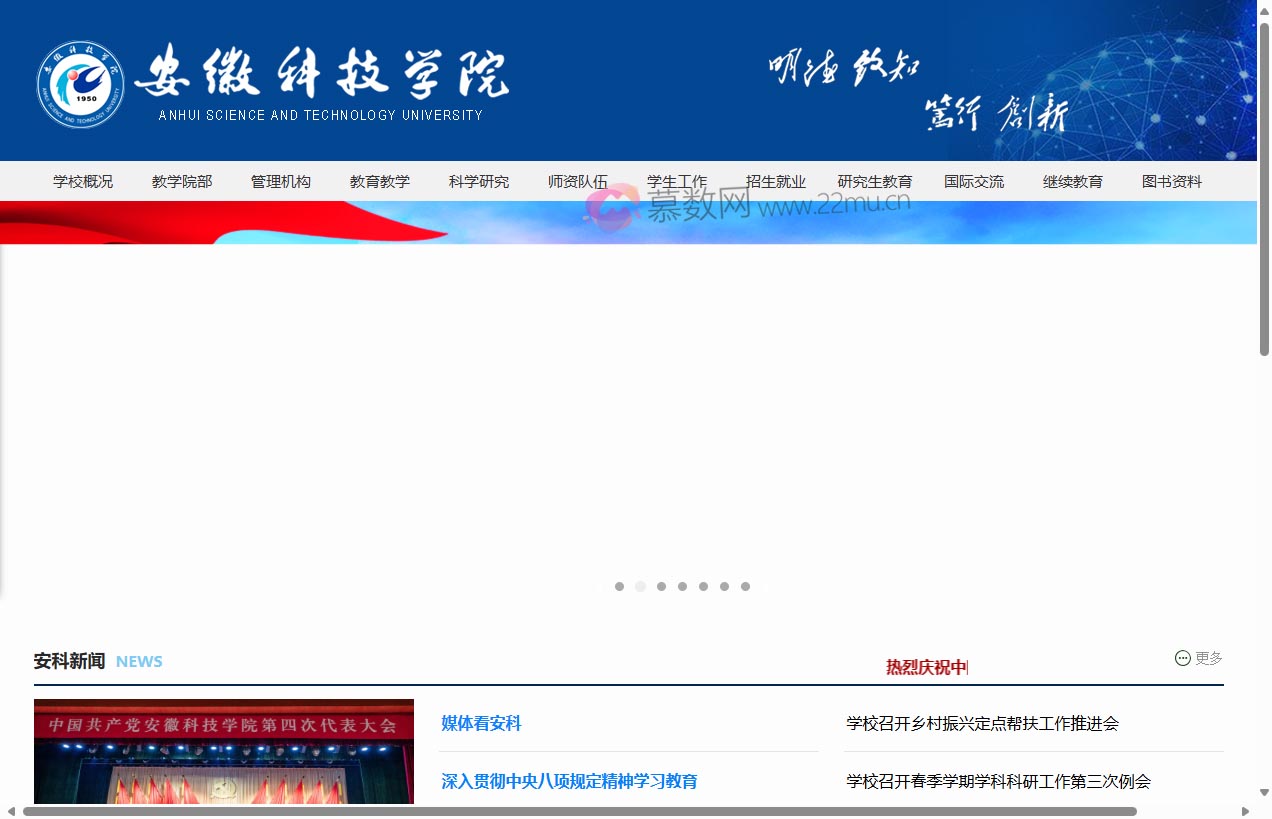Open the "更多" ellipsis icon next to 更多

[1182, 657]
